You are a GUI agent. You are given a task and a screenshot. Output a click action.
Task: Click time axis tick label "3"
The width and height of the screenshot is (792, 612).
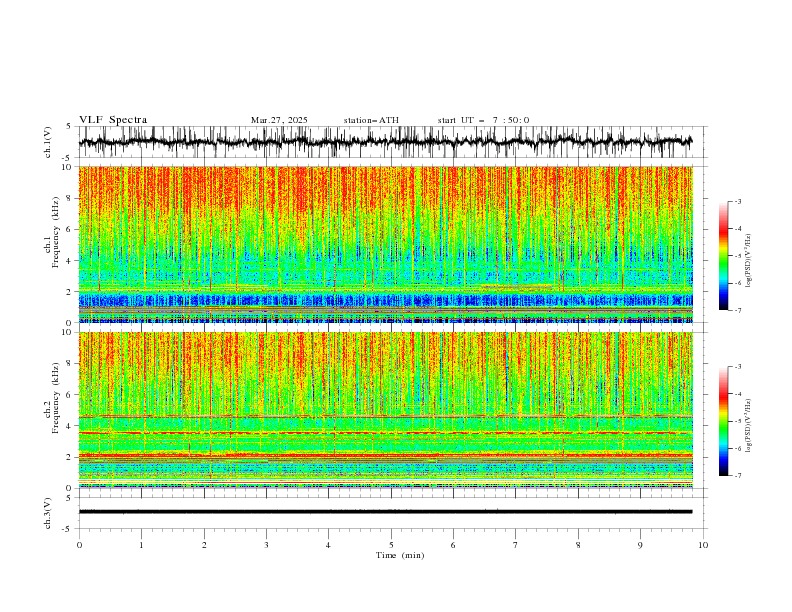click(266, 545)
